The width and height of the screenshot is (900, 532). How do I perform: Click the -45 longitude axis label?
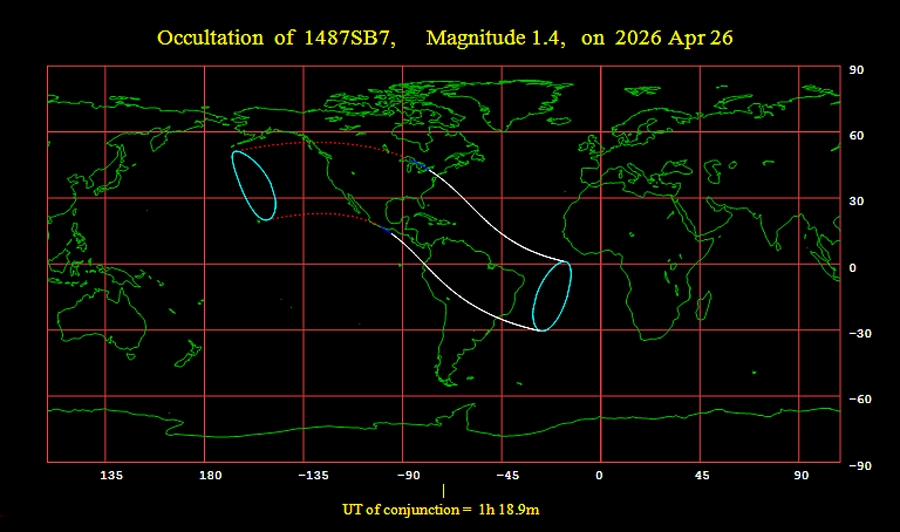pos(507,475)
